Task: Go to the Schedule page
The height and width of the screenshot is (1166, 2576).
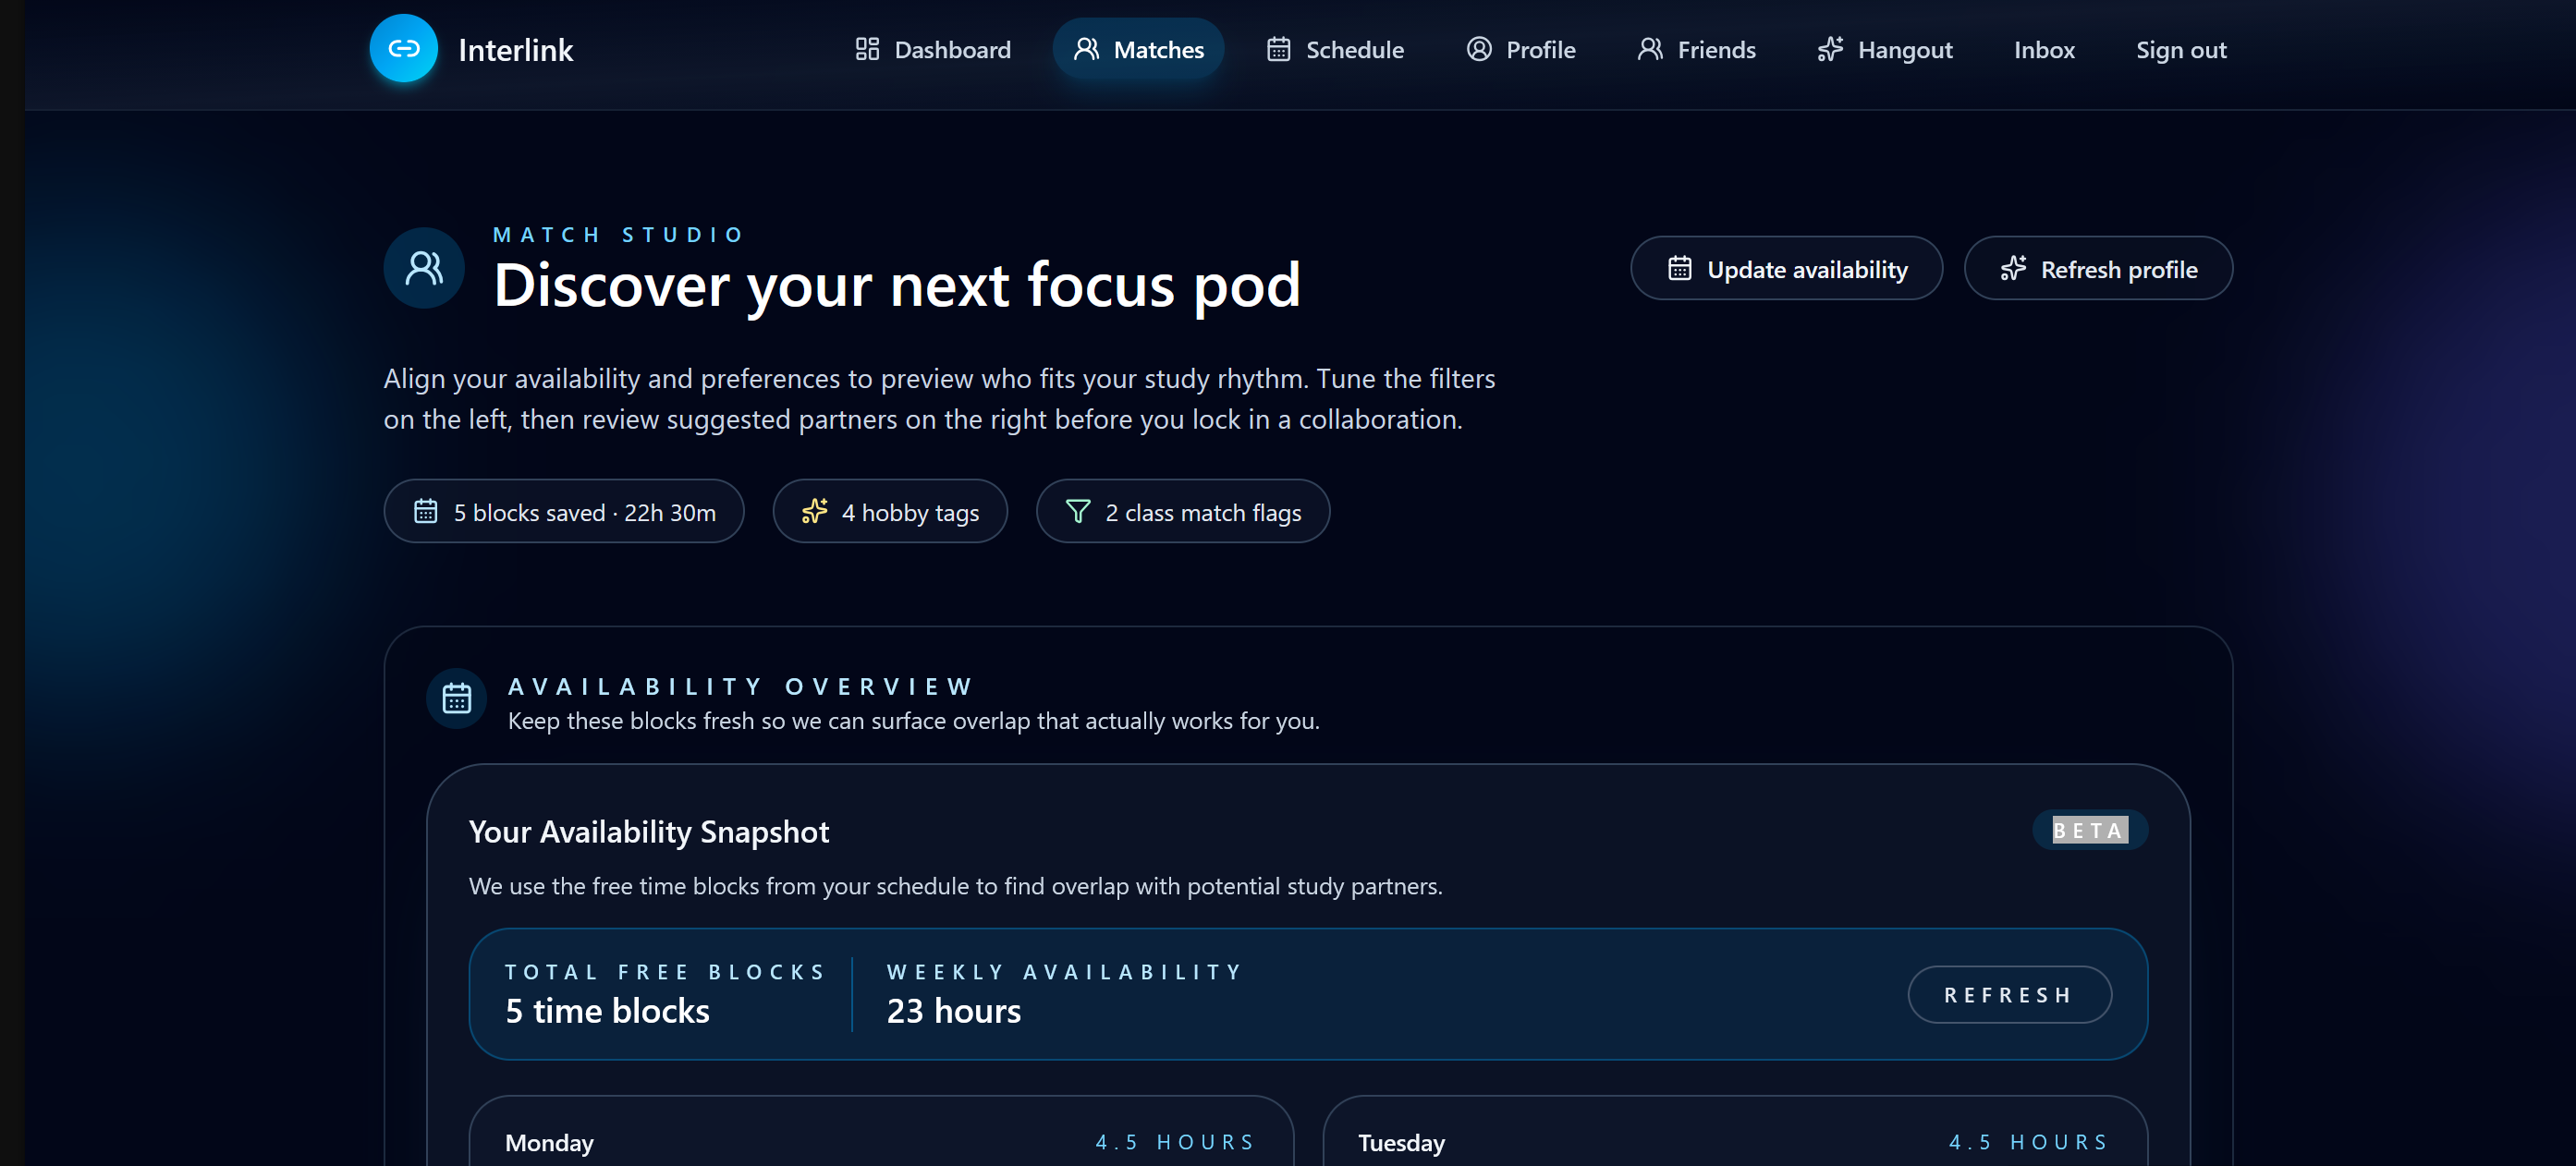Action: (x=1335, y=49)
